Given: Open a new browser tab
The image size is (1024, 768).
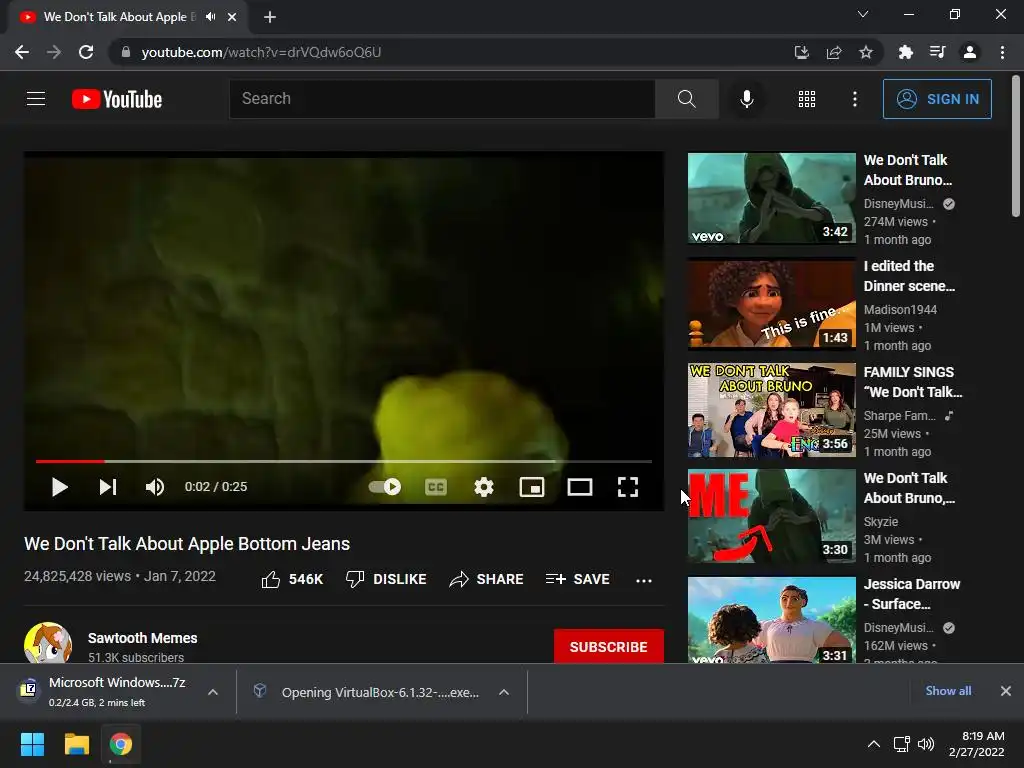Looking at the screenshot, I should [x=270, y=17].
